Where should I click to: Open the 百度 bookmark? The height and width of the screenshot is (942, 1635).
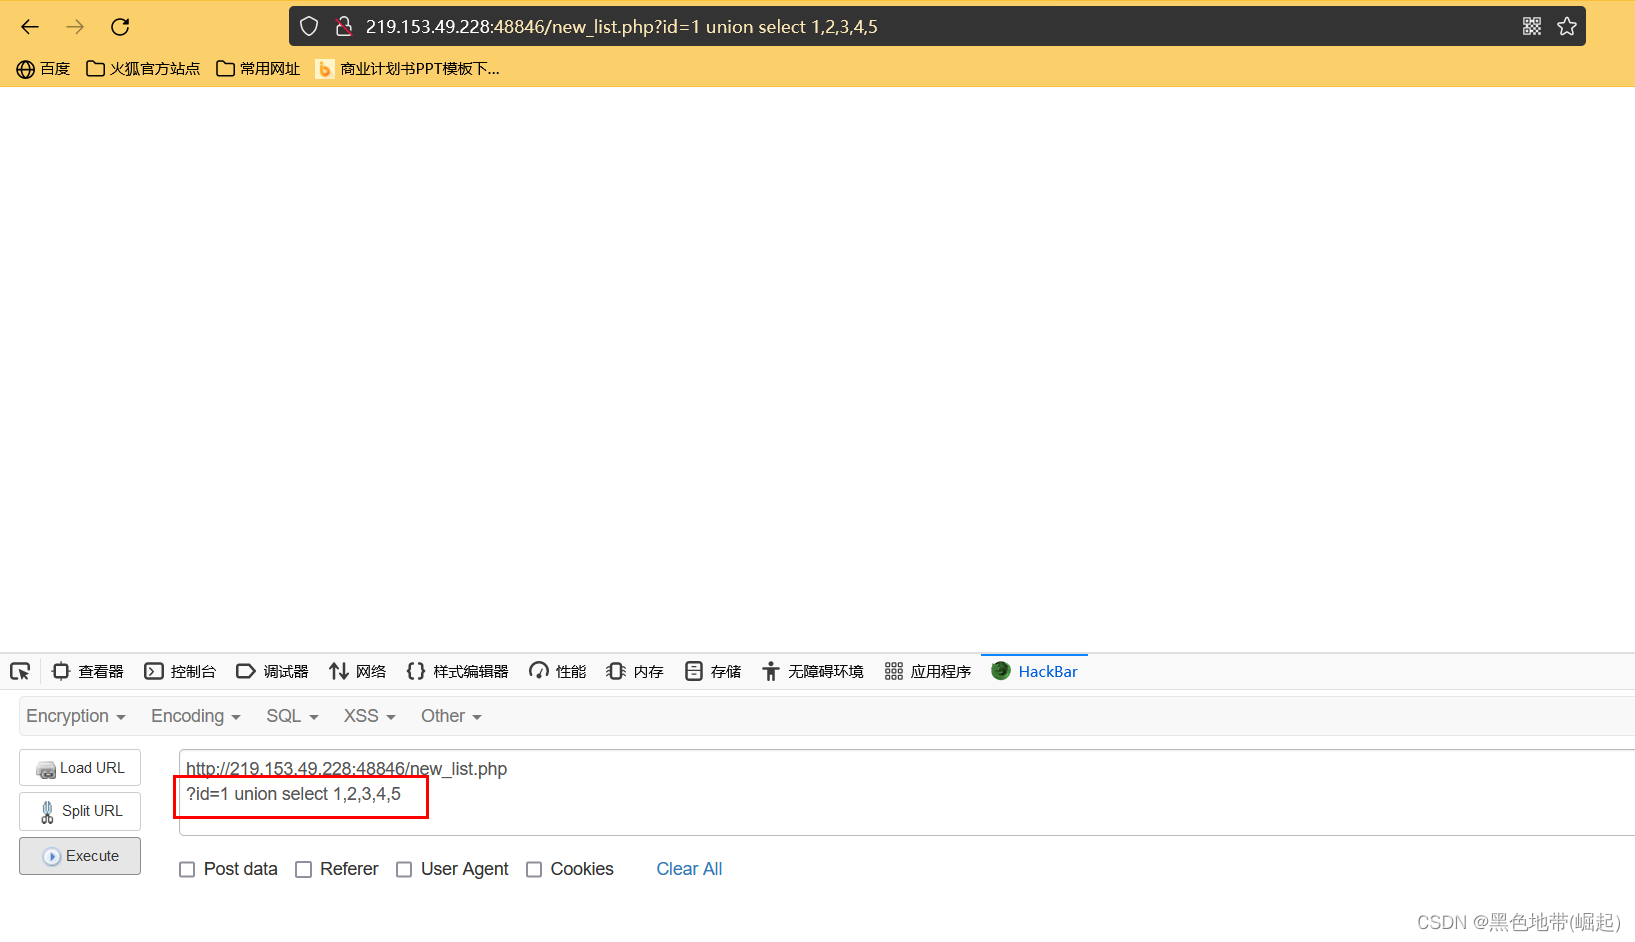point(43,69)
